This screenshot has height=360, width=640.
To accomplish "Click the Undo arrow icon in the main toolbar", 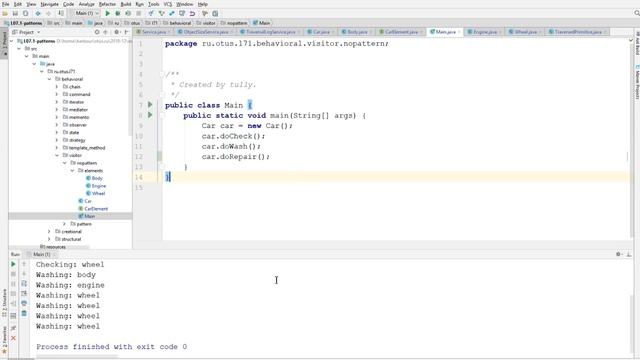I will click(x=192, y=13).
